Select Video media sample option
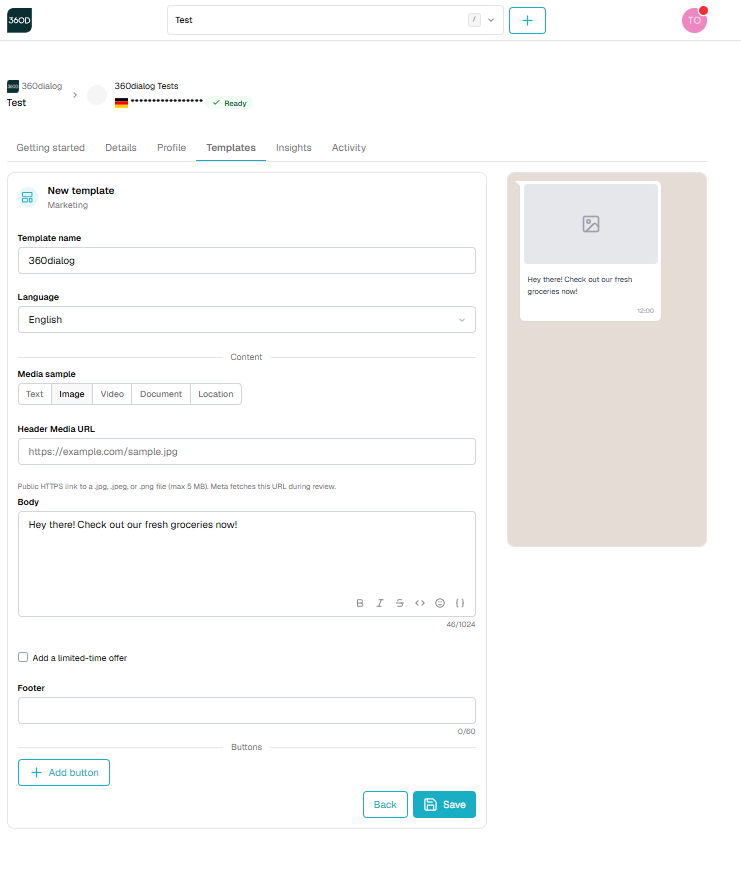 112,394
